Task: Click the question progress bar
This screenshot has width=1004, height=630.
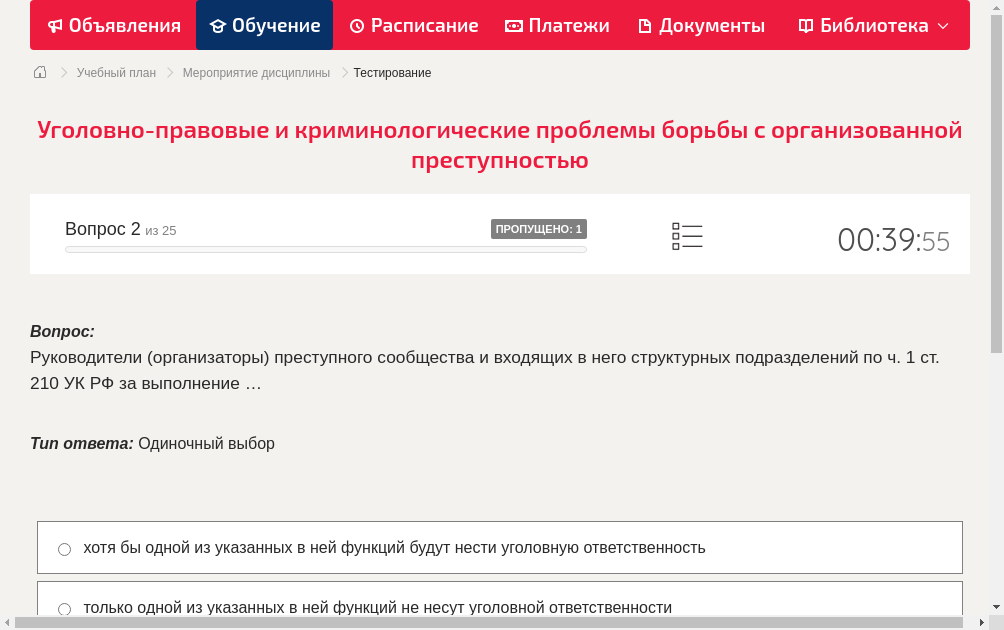Action: [325, 249]
